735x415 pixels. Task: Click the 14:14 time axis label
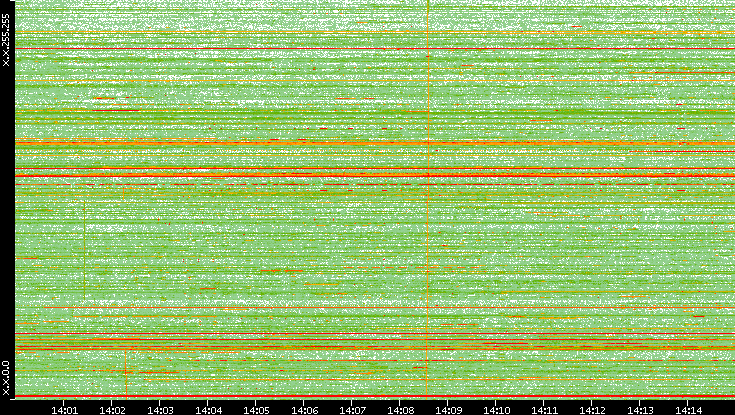(688, 410)
